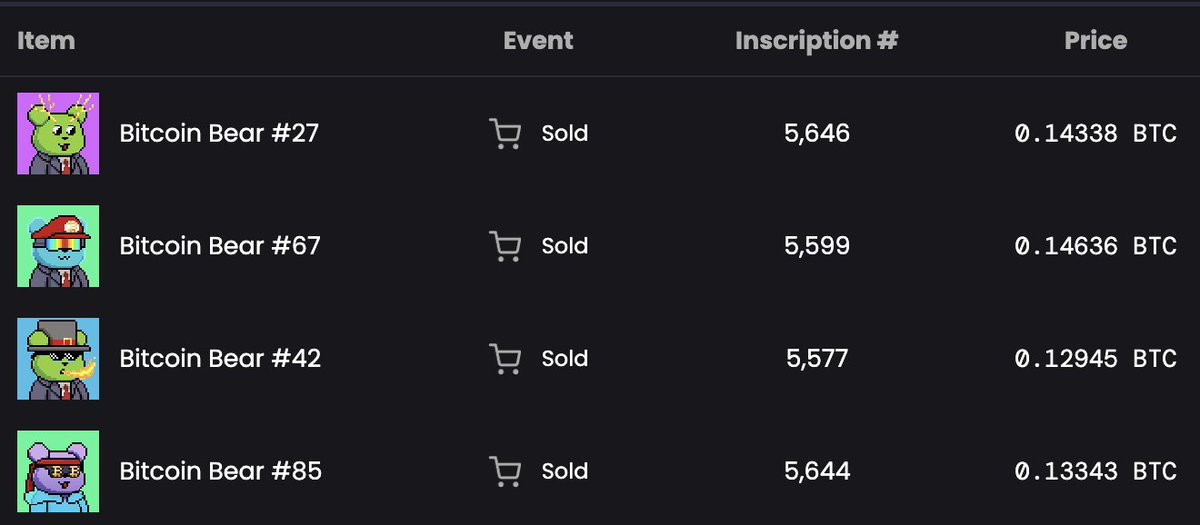
Task: Go to Bitcoin Bear #42 details
Action: [220, 359]
